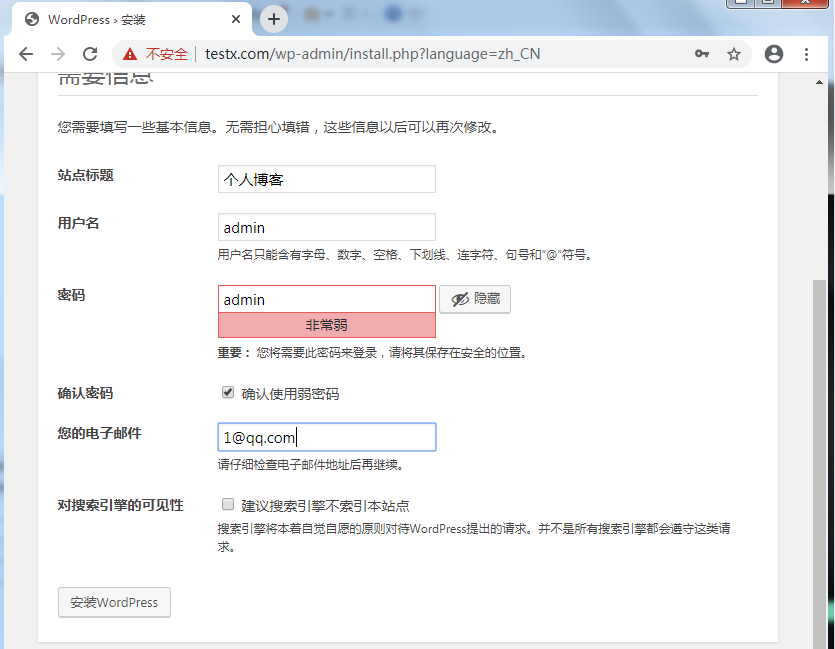Viewport: 835px width, 649px height.
Task: Uncheck 确认使用弱密码 checkbox
Action: coord(228,393)
